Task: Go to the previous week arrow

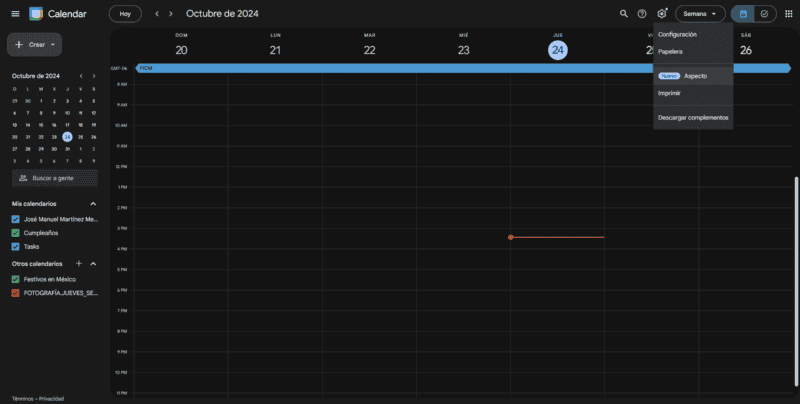Action: [157, 14]
